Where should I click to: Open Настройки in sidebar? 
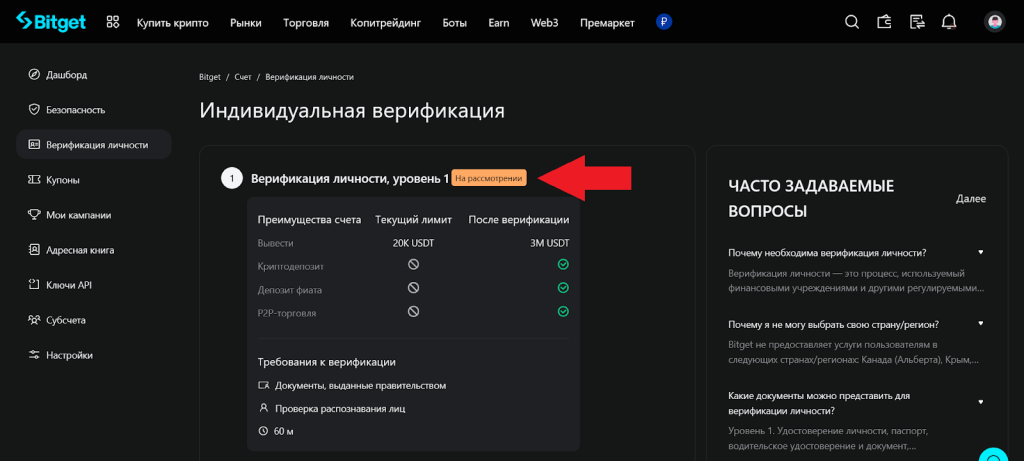[x=69, y=355]
